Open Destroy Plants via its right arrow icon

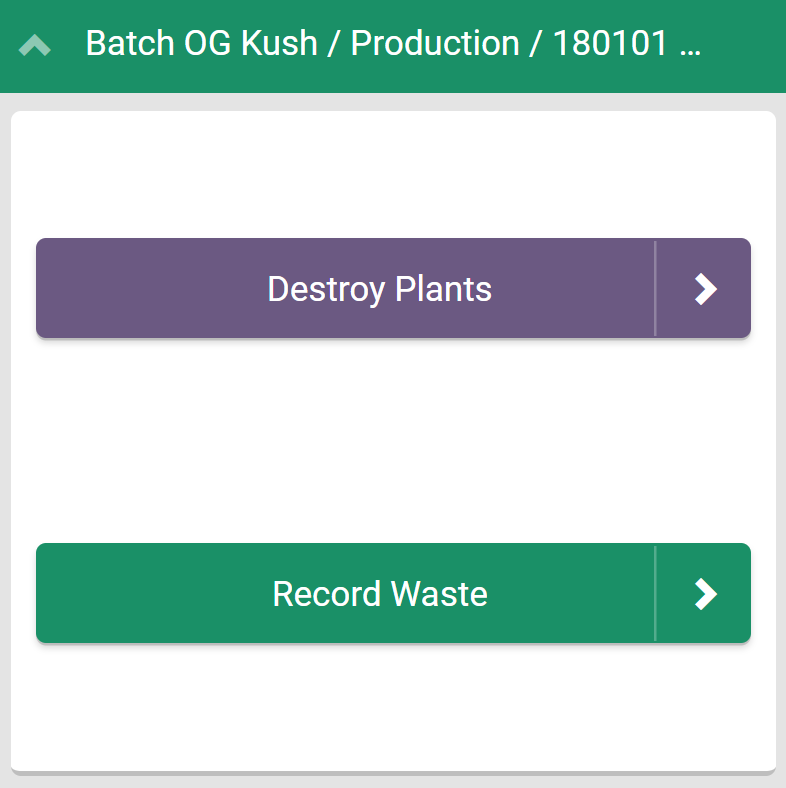705,289
